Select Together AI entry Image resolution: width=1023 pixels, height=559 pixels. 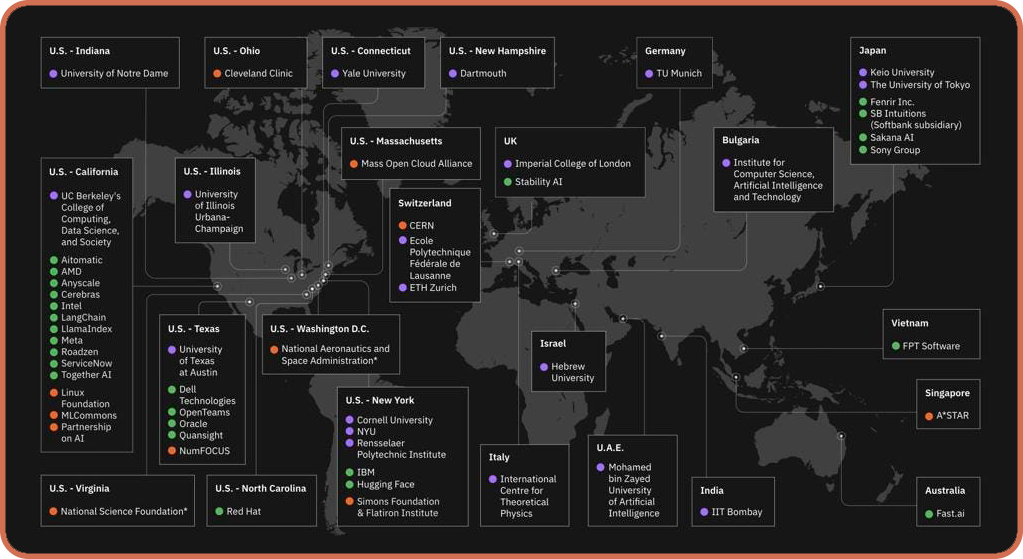point(86,375)
